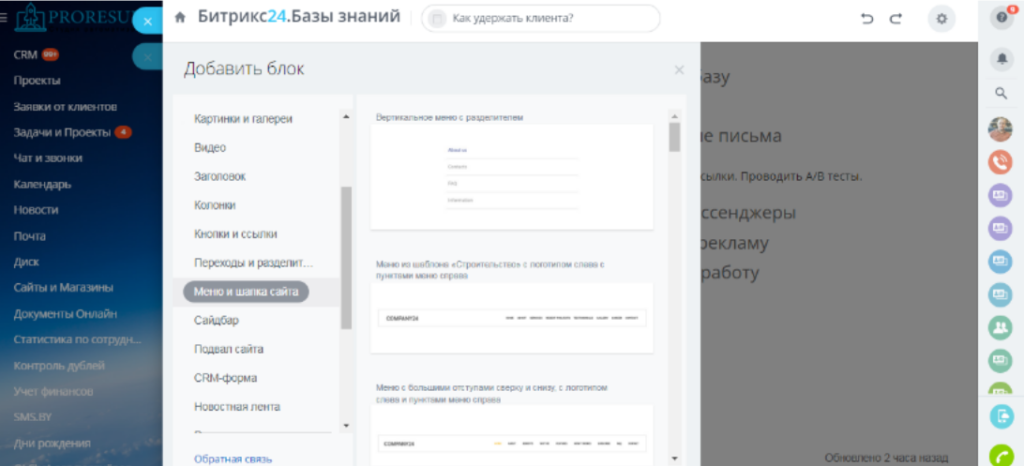The width and height of the screenshot is (1024, 466).
Task: Select the CRM-форма block category
Action: 225,378
